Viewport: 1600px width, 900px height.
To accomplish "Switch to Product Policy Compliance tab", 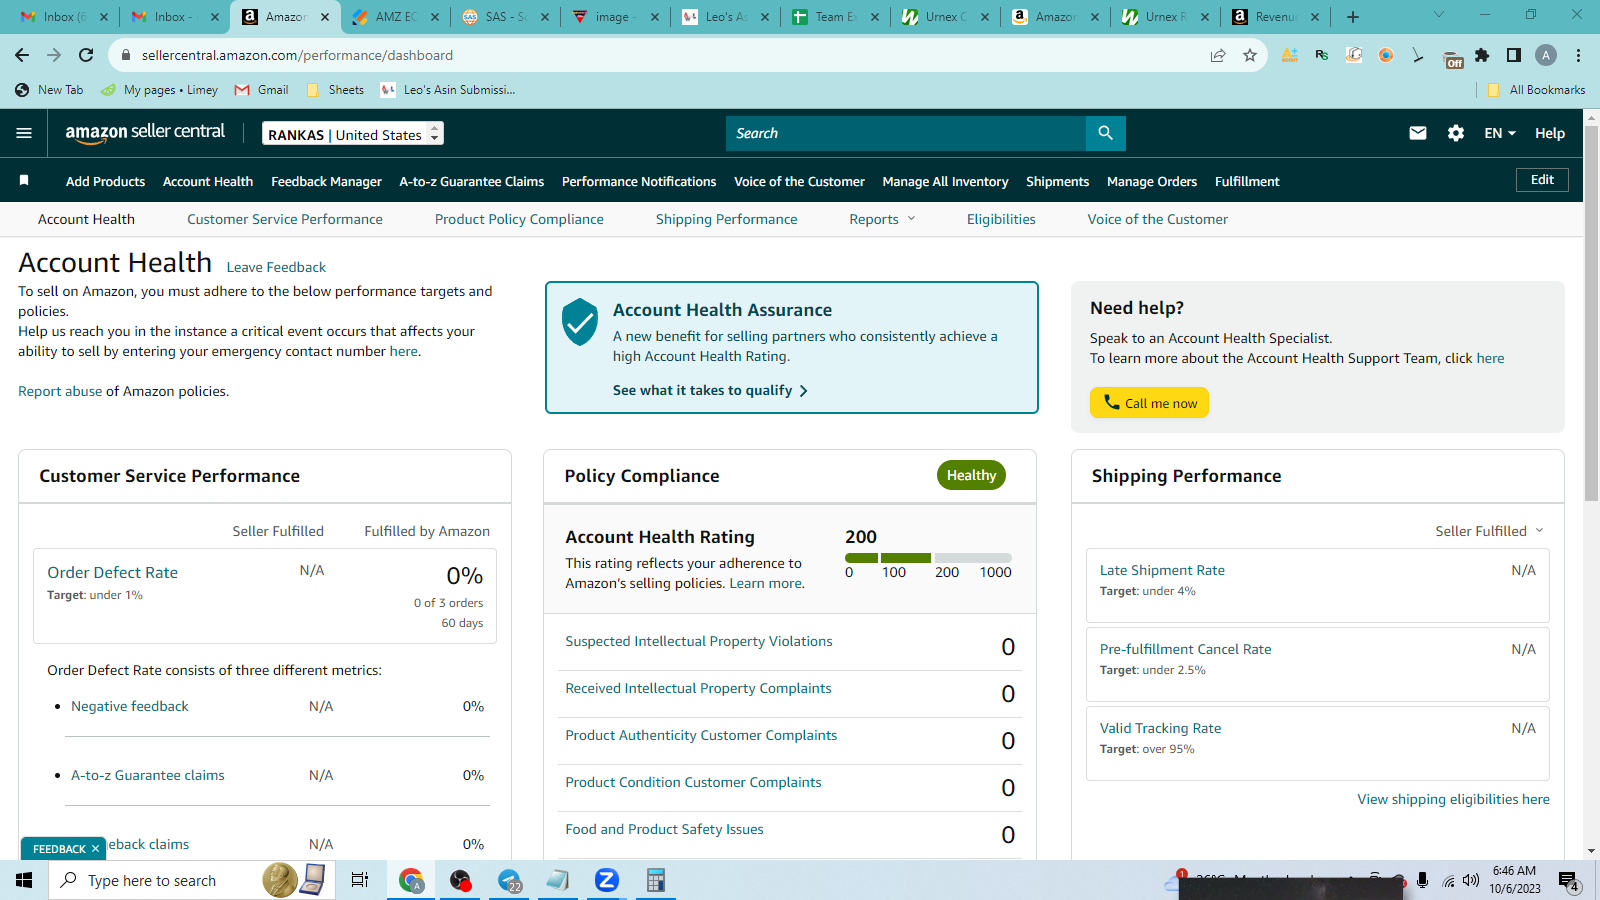I will pos(519,219).
